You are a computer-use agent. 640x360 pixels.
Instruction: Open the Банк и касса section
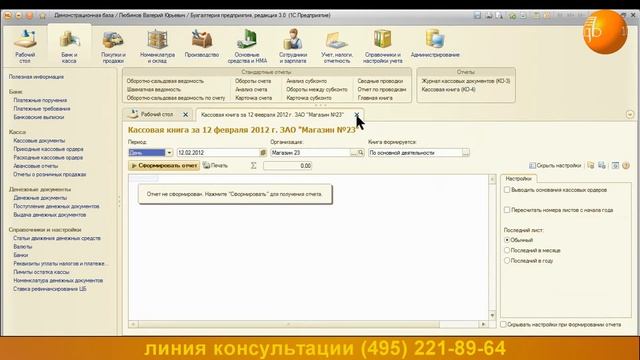point(69,46)
